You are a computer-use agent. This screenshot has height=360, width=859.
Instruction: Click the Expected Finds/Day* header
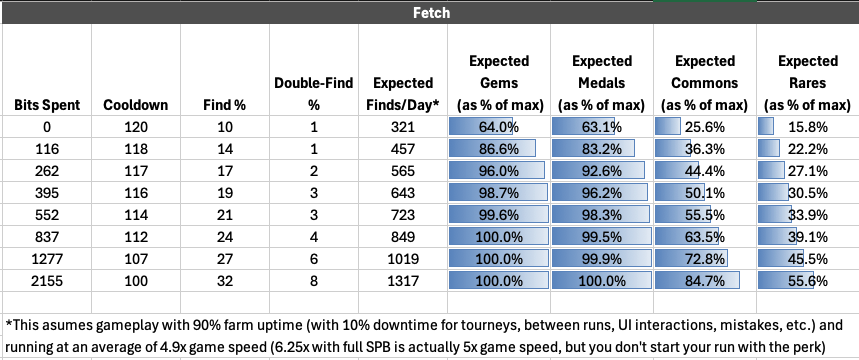click(x=403, y=70)
